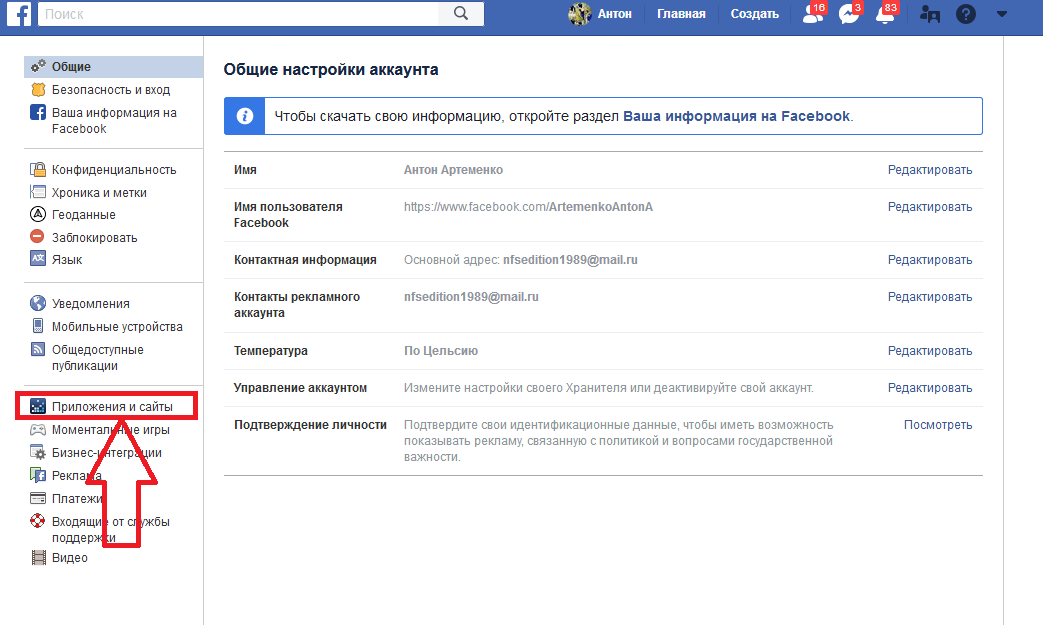
Task: Click the По Цельсию value
Action: click(x=440, y=350)
